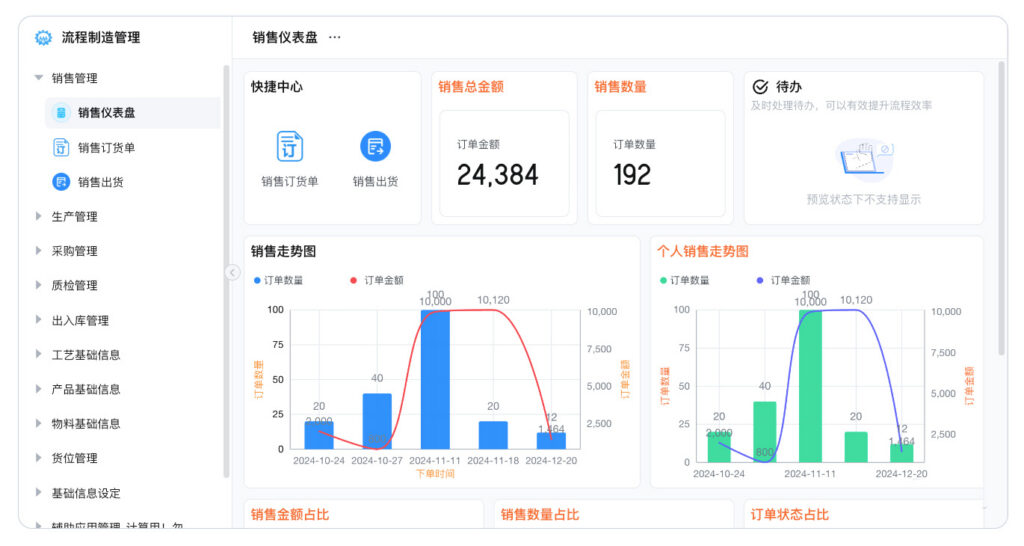Toggle 订单金额 legend in 销售走势图
Screen dimensions: 1024x546
click(x=377, y=281)
